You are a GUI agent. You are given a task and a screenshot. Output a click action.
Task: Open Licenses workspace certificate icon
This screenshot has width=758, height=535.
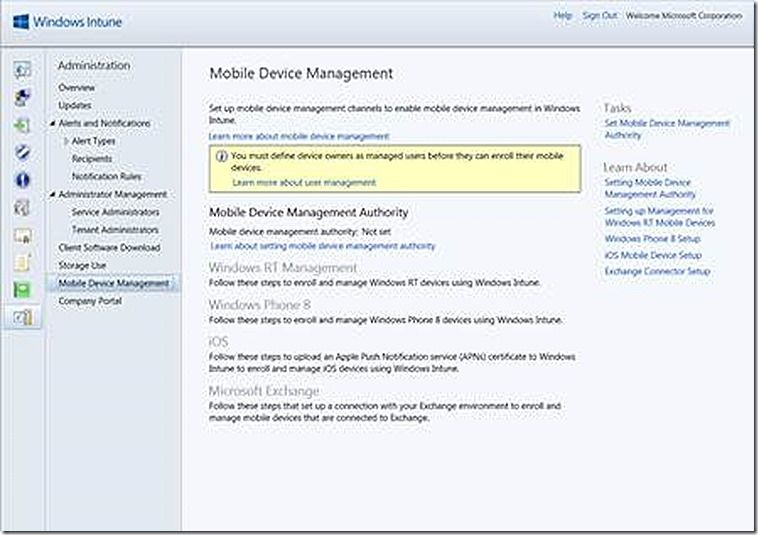coord(22,235)
